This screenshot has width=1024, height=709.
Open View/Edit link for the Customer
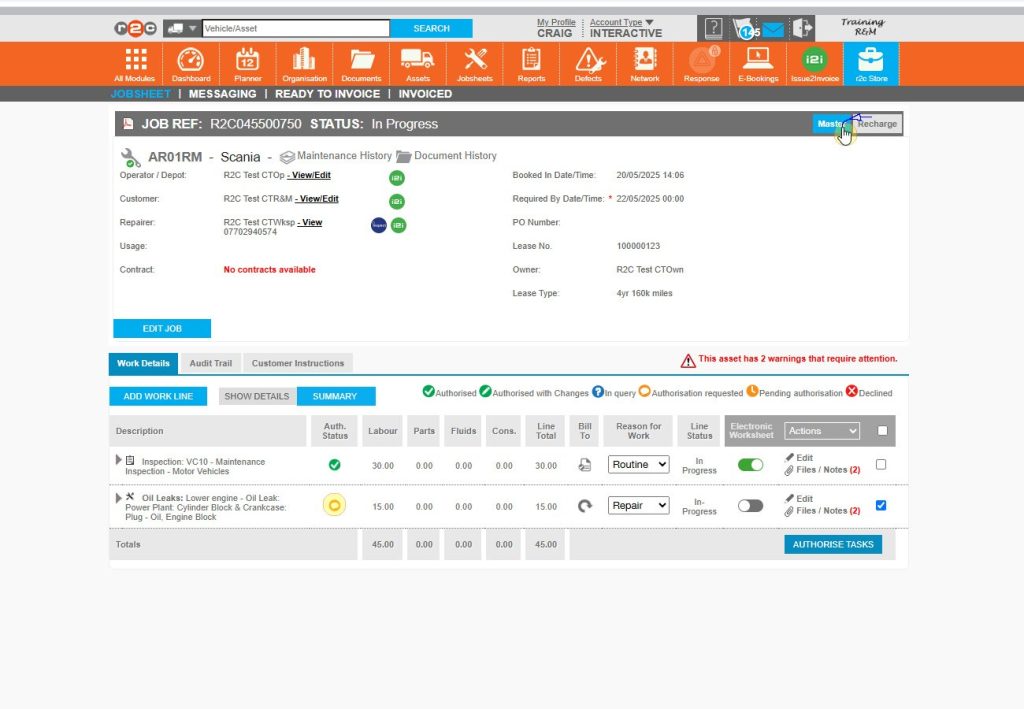click(x=314, y=199)
